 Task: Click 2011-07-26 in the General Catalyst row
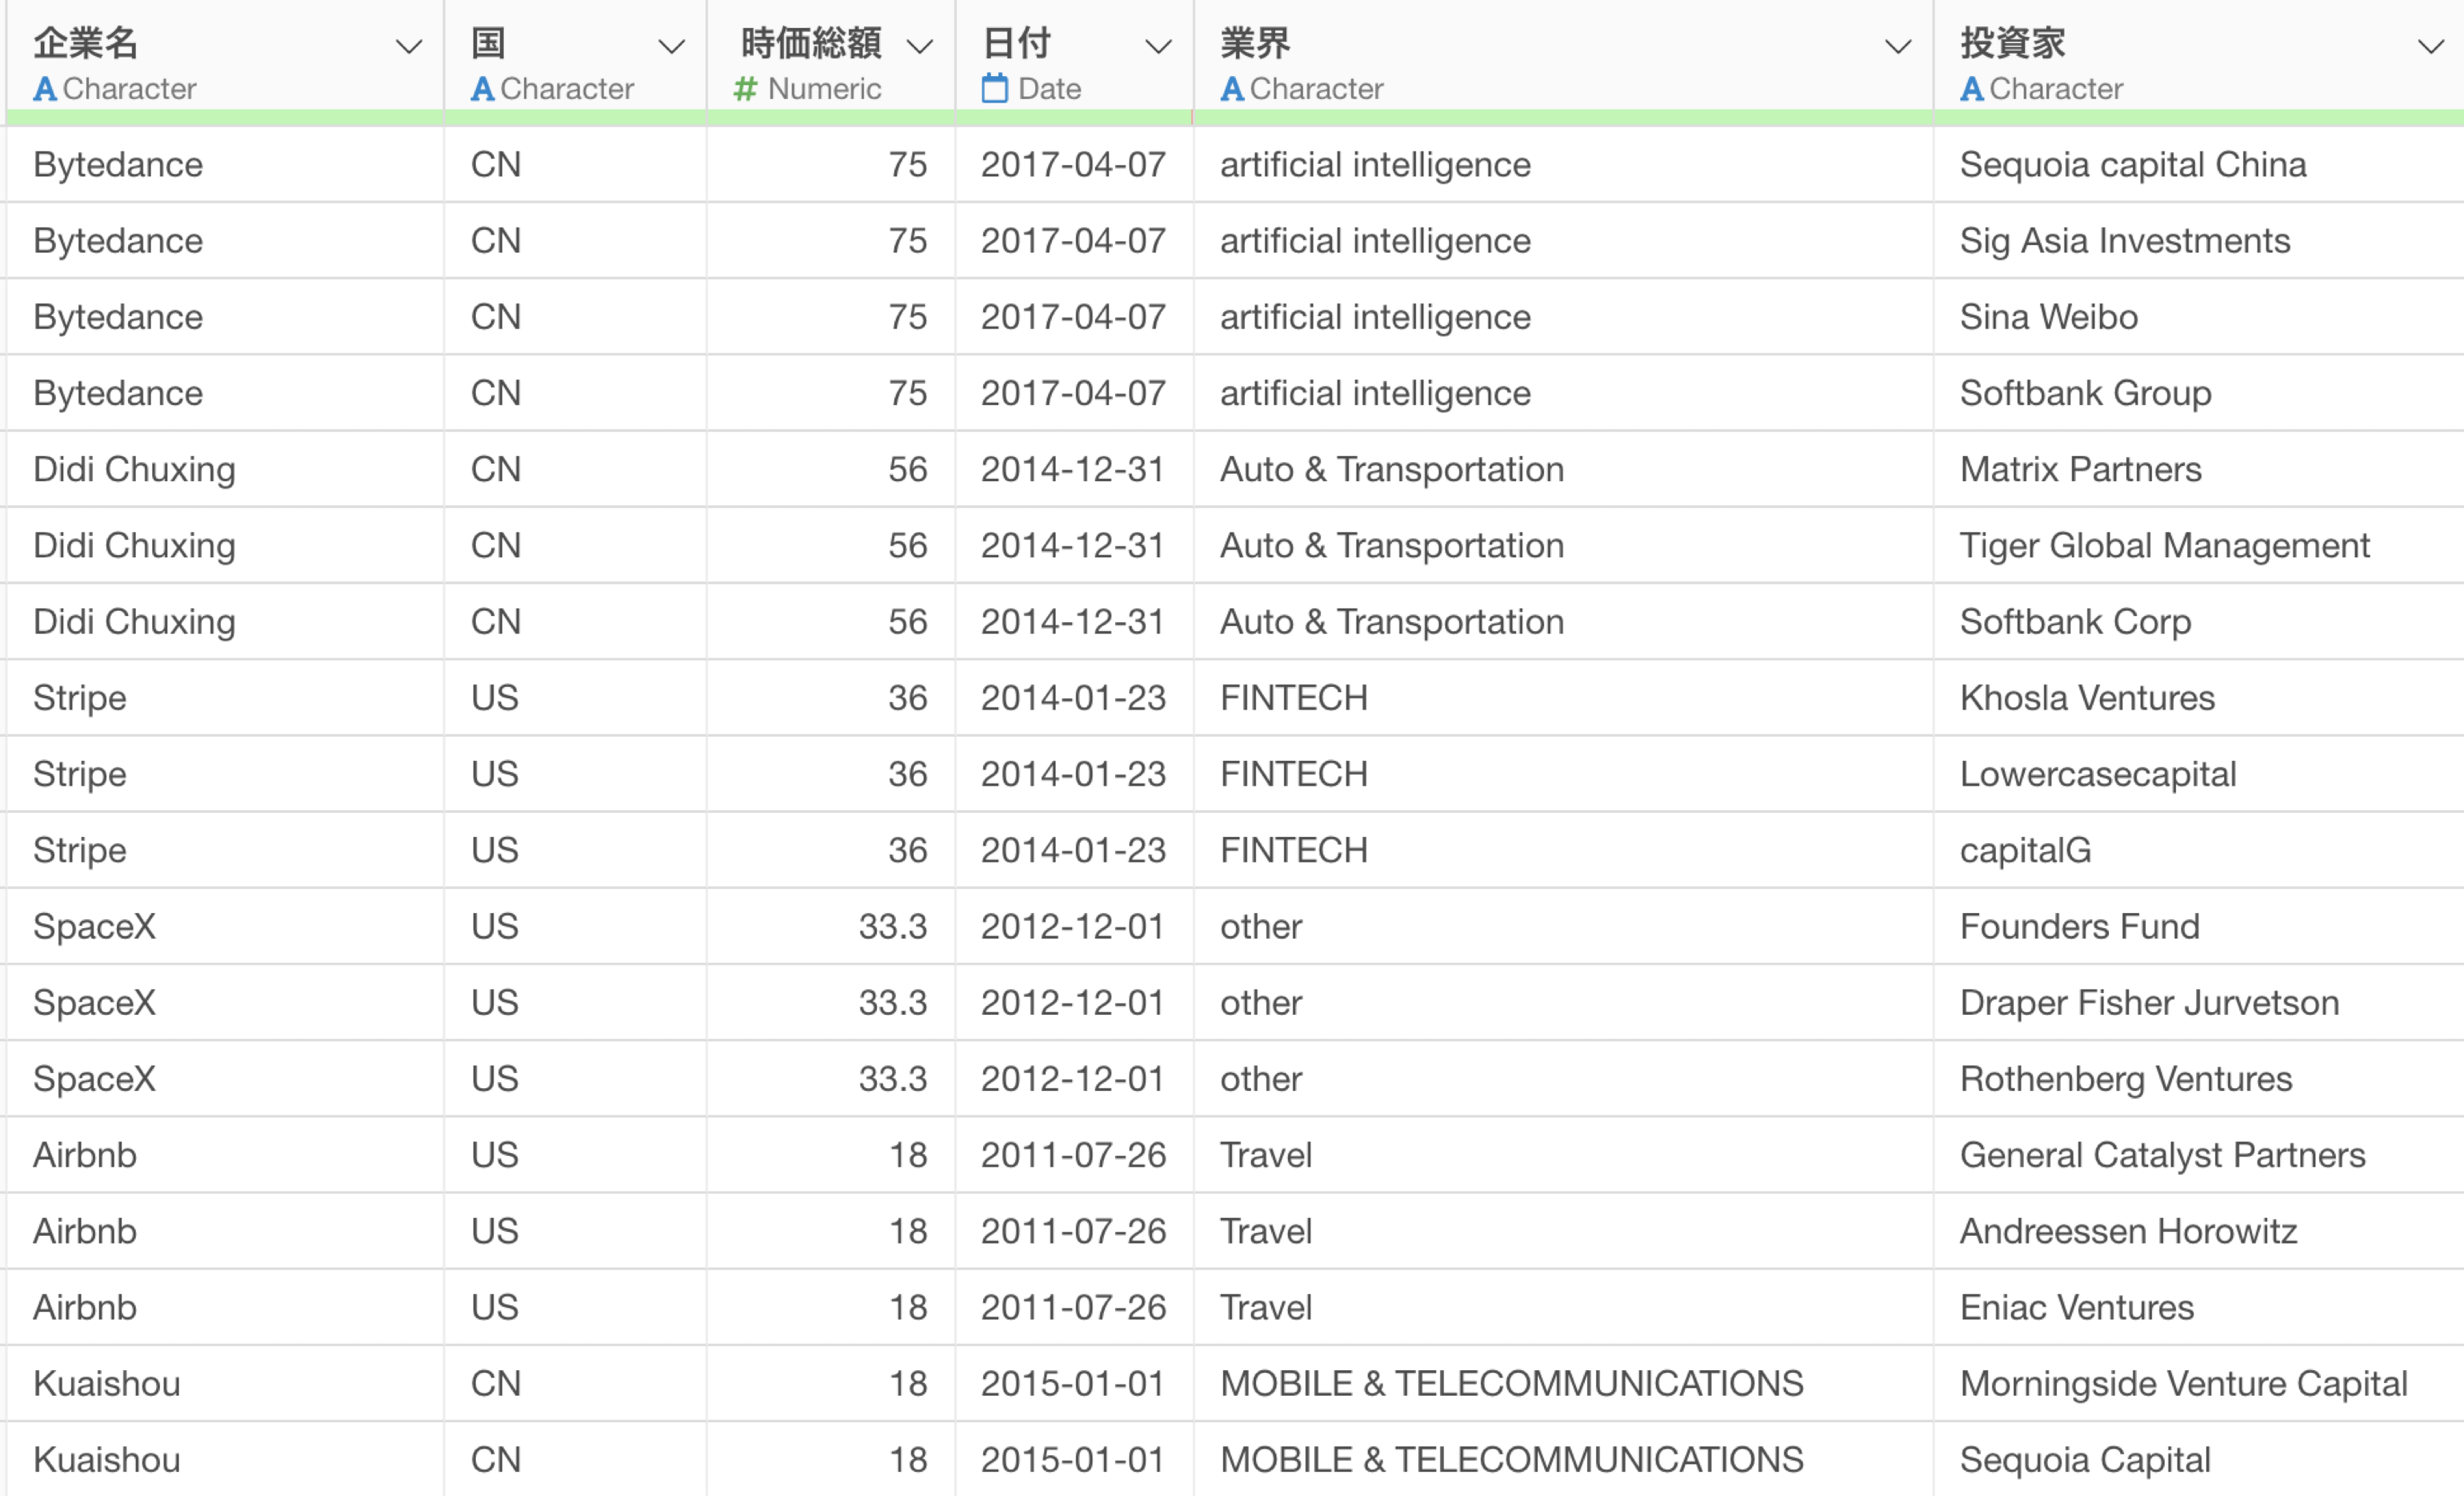click(x=1073, y=1155)
